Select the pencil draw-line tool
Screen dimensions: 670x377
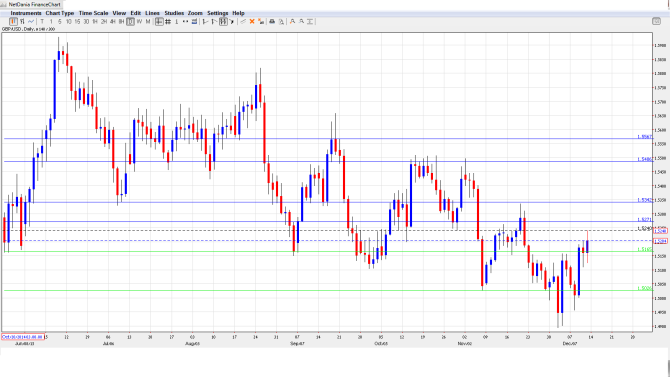pos(243,21)
